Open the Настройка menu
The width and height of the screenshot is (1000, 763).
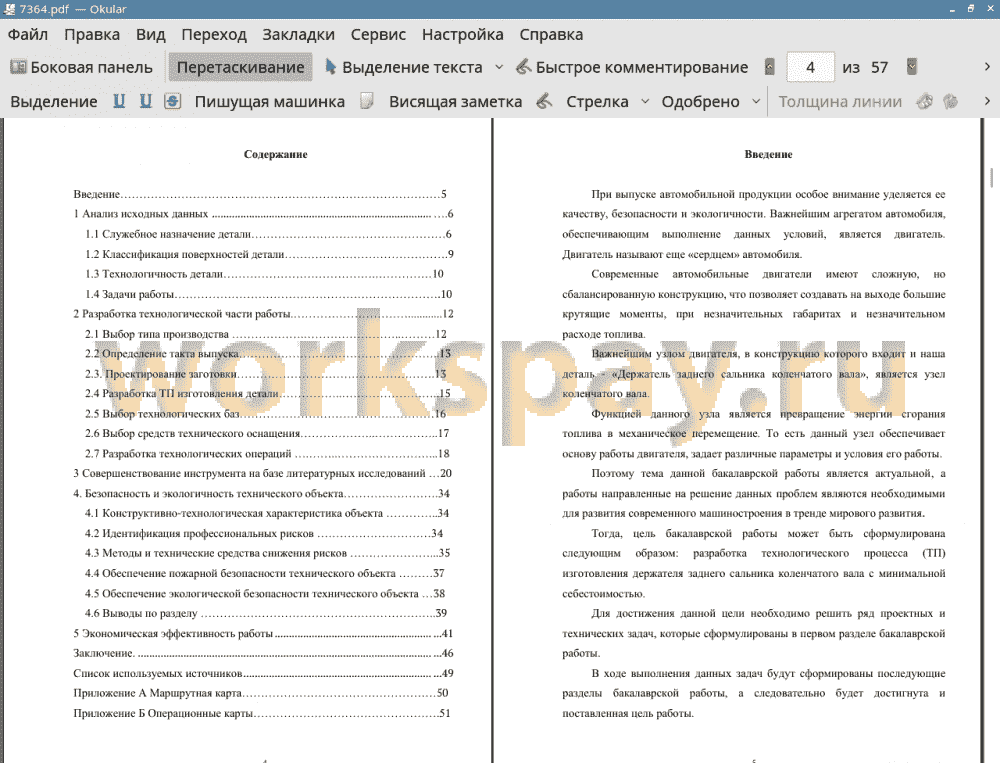pos(462,34)
